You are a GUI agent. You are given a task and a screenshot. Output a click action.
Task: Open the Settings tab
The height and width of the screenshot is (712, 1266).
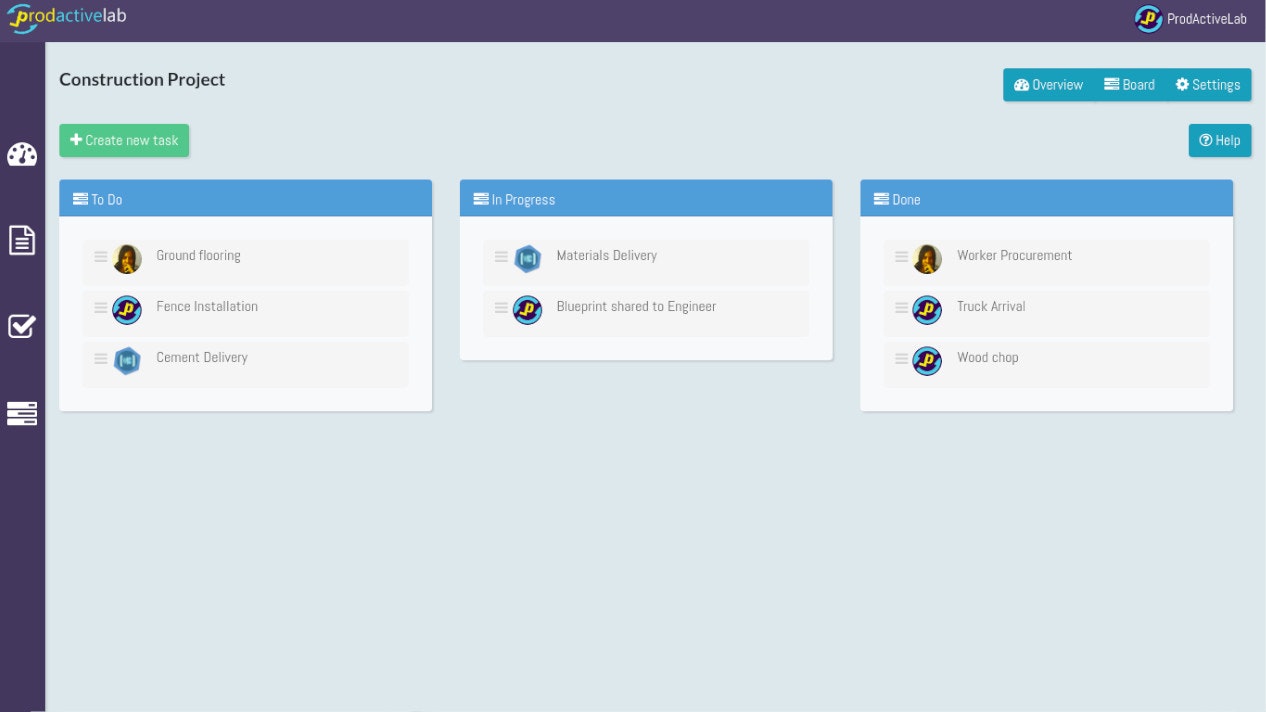(x=1208, y=85)
